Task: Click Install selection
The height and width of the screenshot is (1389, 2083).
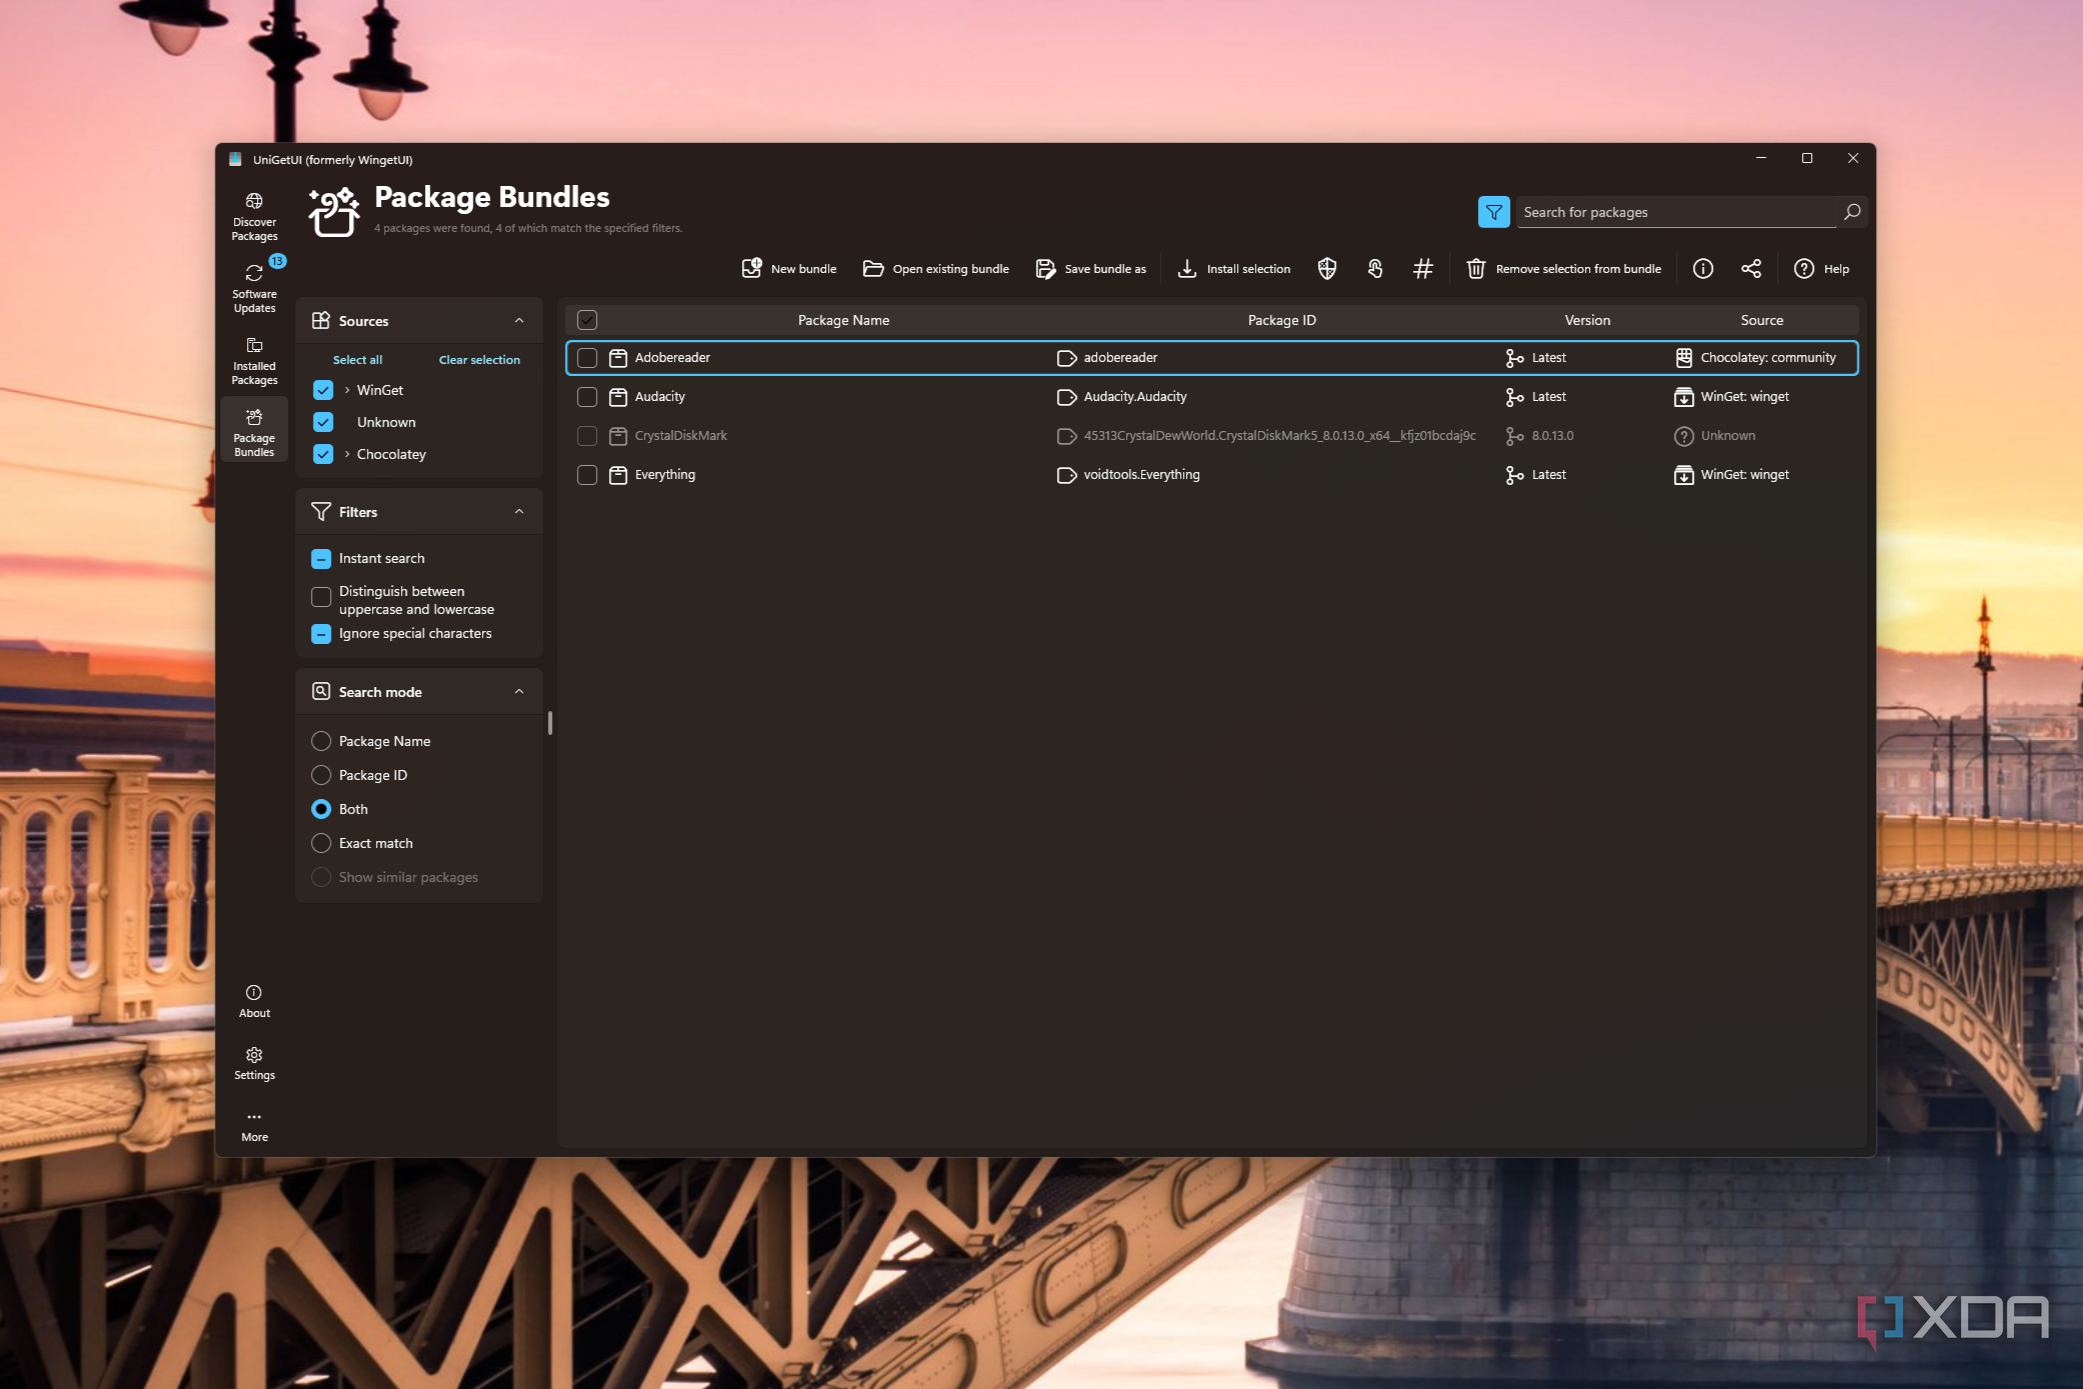Action: (x=1234, y=269)
